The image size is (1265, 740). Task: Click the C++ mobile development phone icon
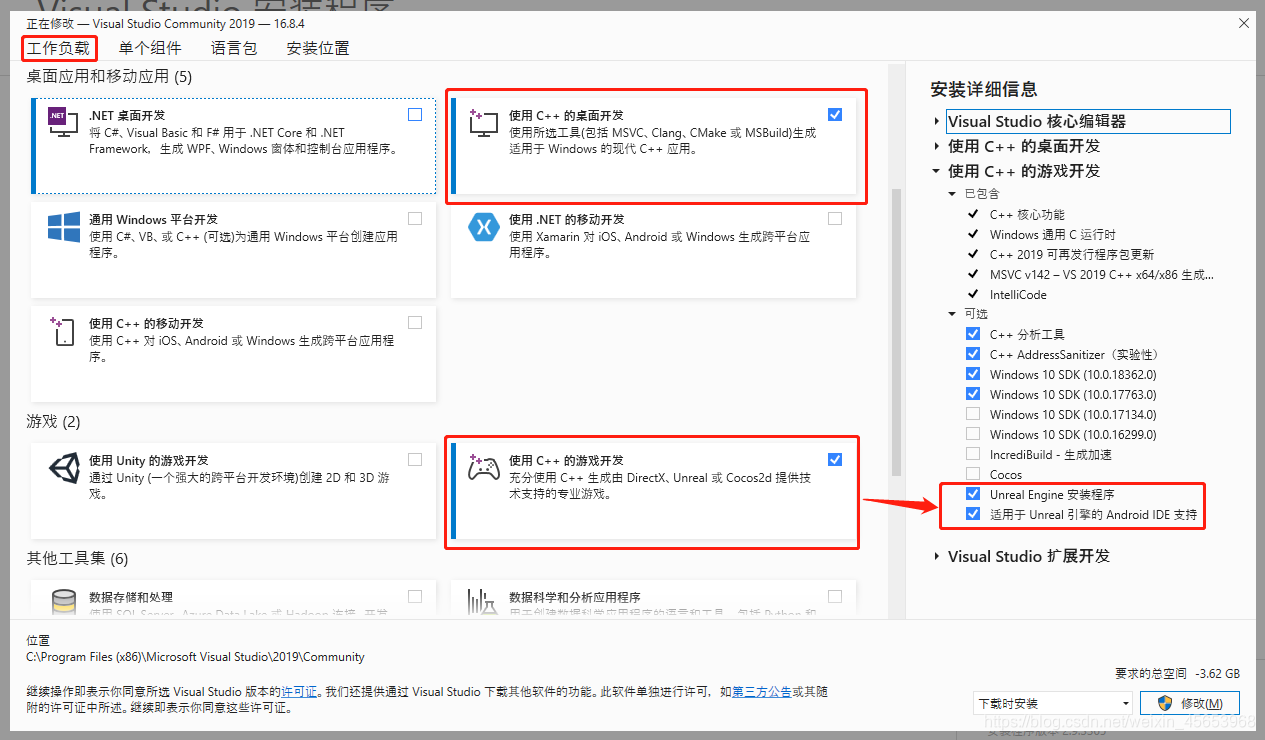coord(64,331)
